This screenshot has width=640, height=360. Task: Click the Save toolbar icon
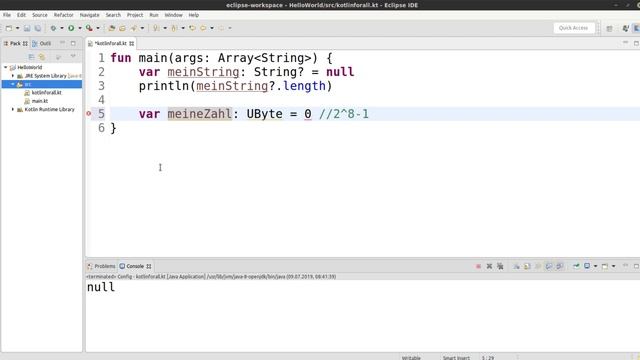click(27, 28)
